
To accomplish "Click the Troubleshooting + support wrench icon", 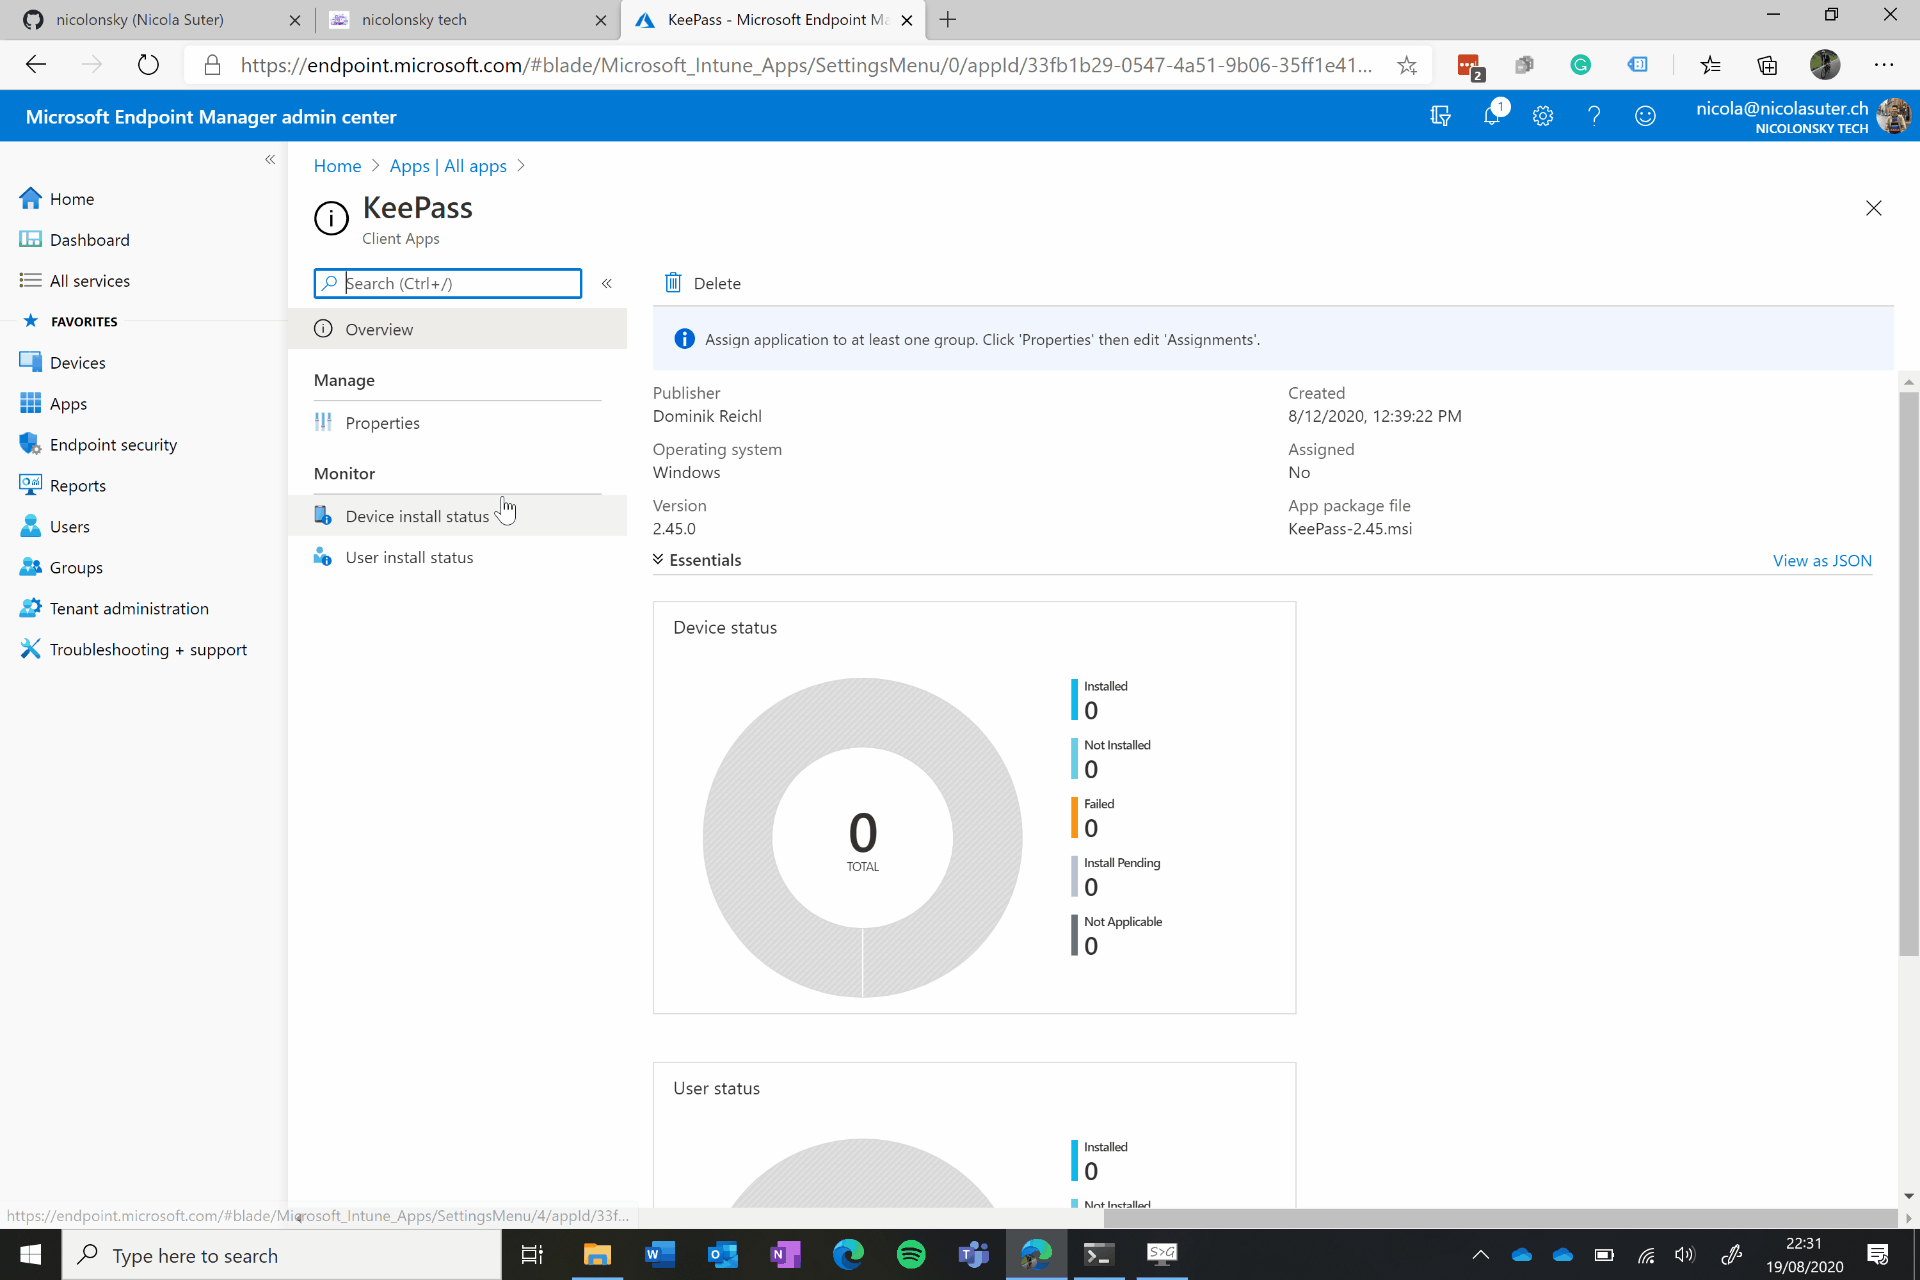I will click(x=30, y=649).
